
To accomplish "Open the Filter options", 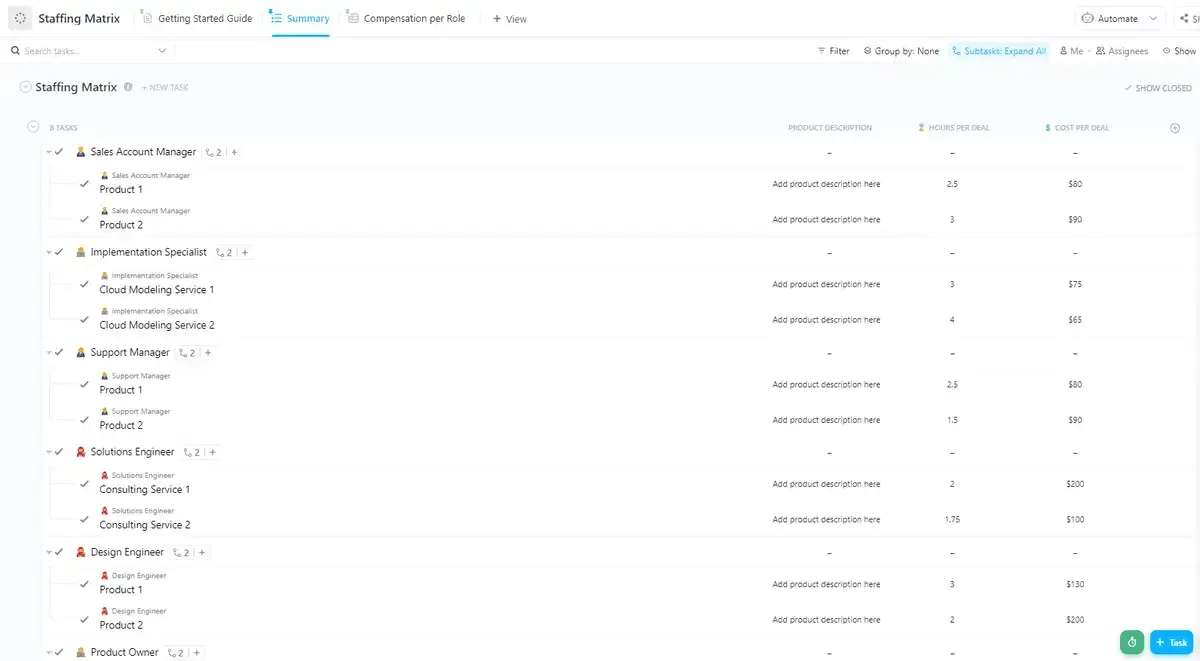I will [833, 51].
